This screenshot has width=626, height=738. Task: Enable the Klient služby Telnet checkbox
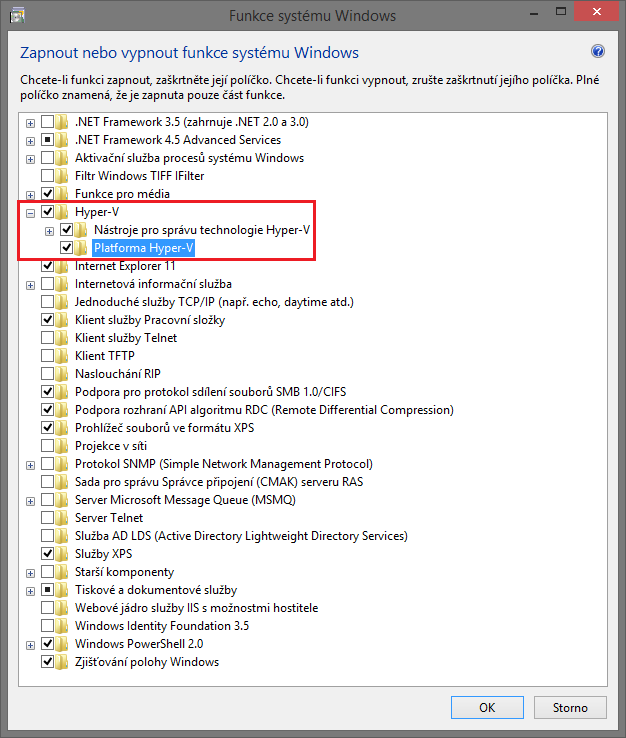(48, 338)
